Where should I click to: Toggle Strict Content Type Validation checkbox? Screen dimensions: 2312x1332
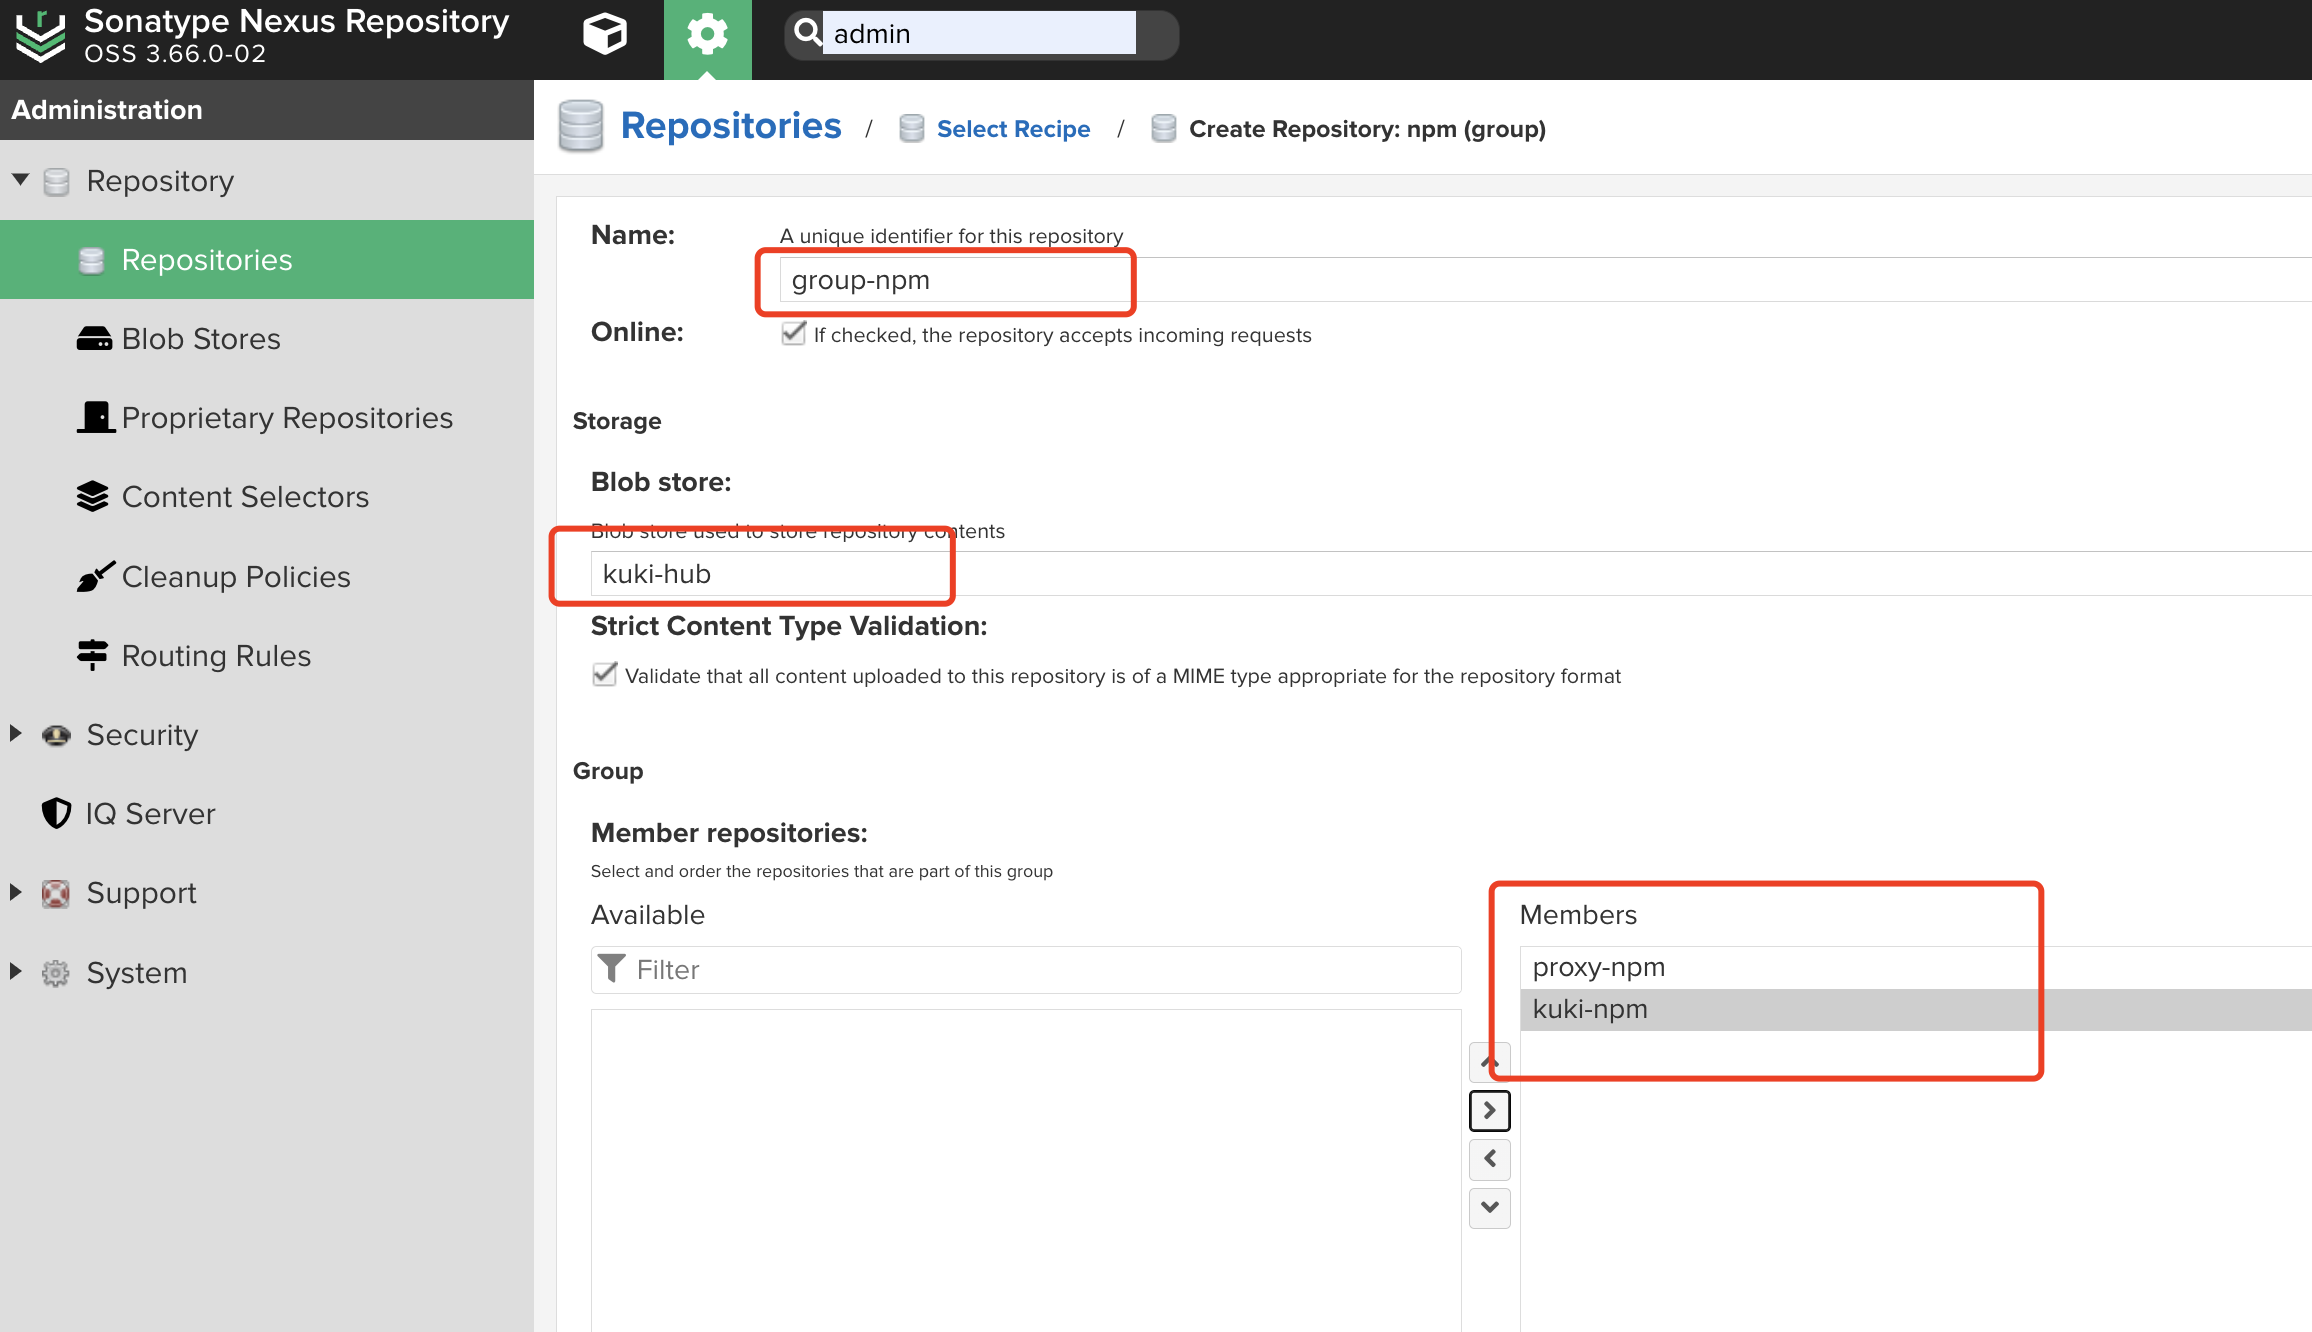pos(604,674)
